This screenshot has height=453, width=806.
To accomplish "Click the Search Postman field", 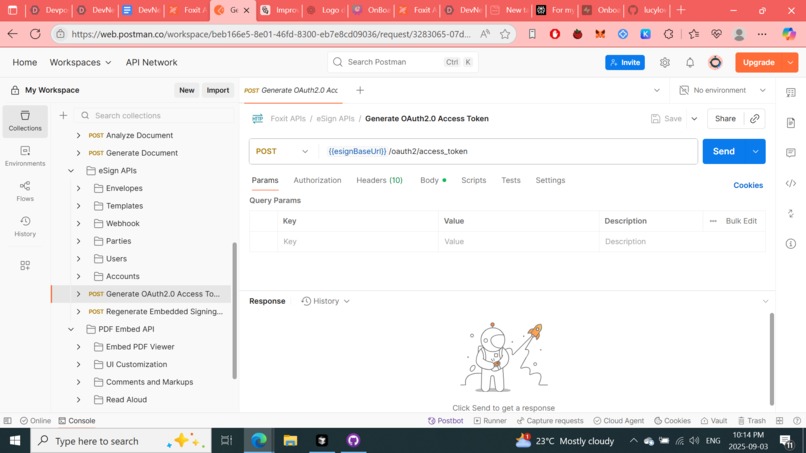I will 402,62.
